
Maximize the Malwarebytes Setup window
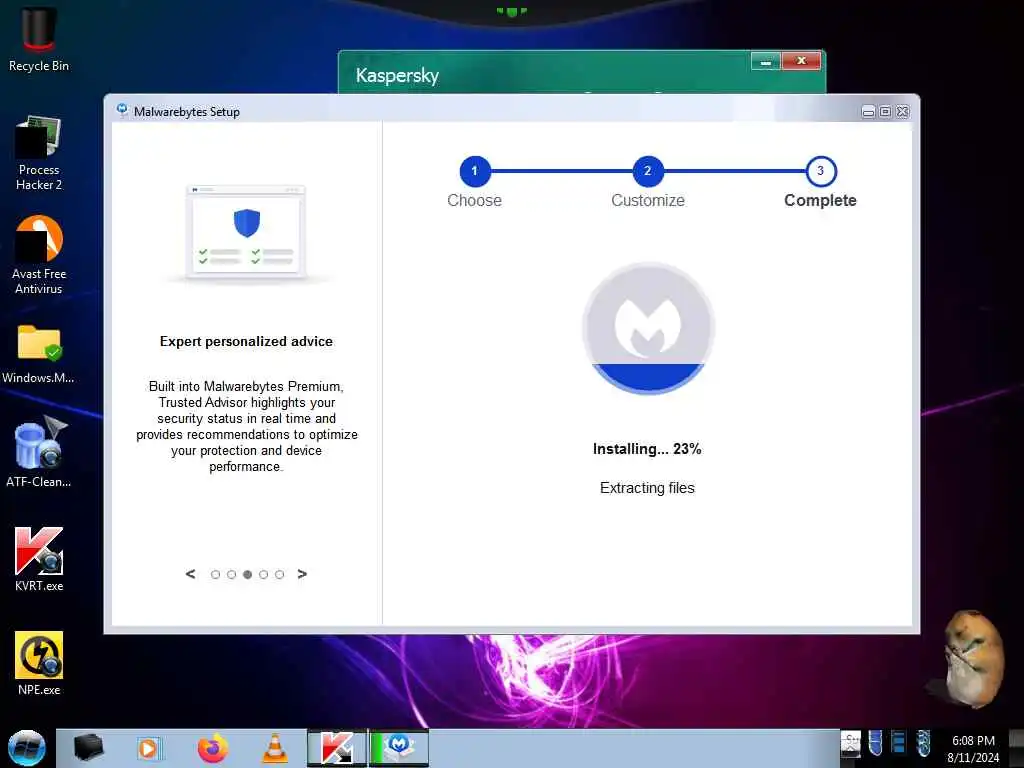pos(885,112)
